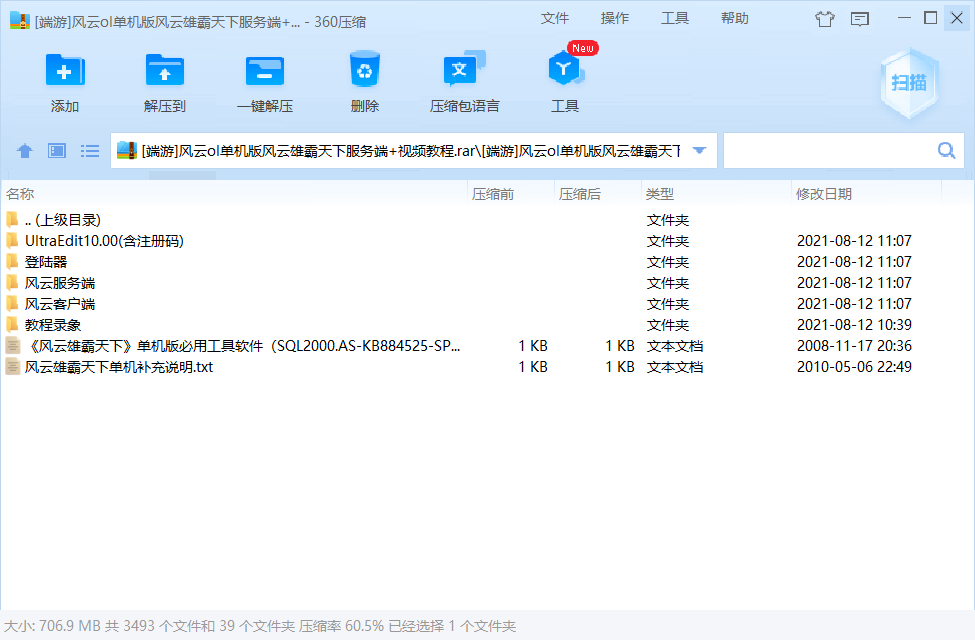Click the text file icon of 《风云雄霸天下》单机版必用工具软件

(12, 345)
